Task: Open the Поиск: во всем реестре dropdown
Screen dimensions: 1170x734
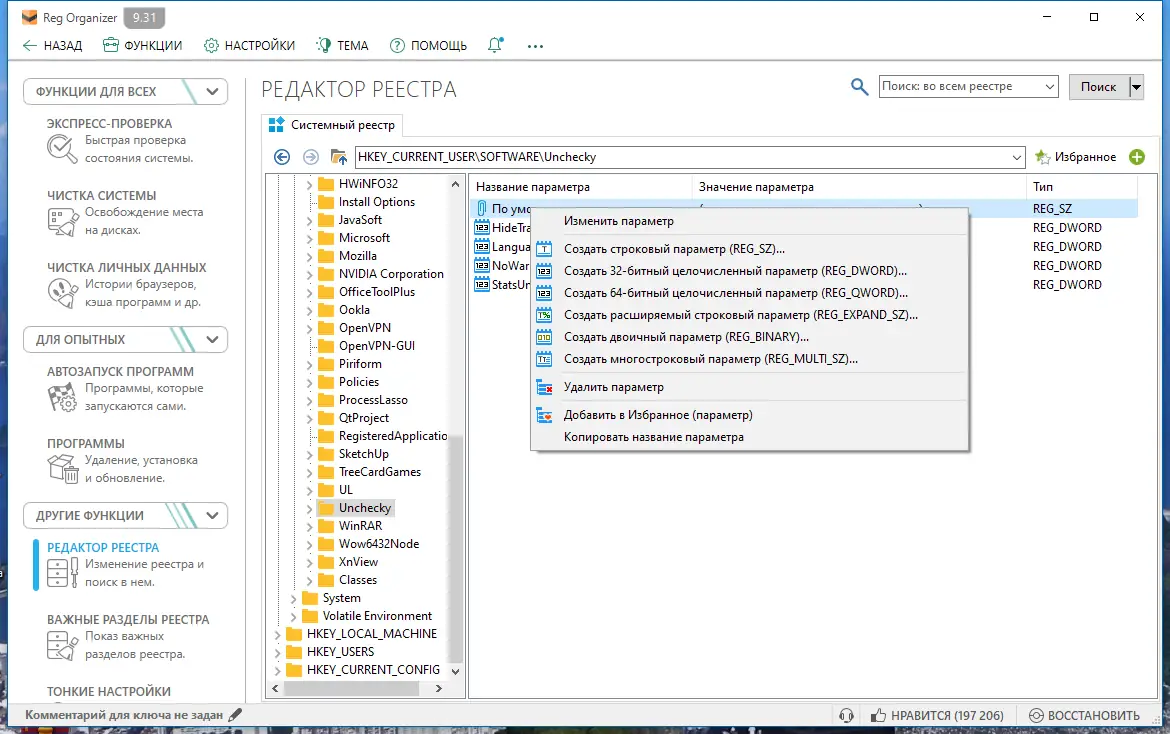Action: click(x=1049, y=86)
